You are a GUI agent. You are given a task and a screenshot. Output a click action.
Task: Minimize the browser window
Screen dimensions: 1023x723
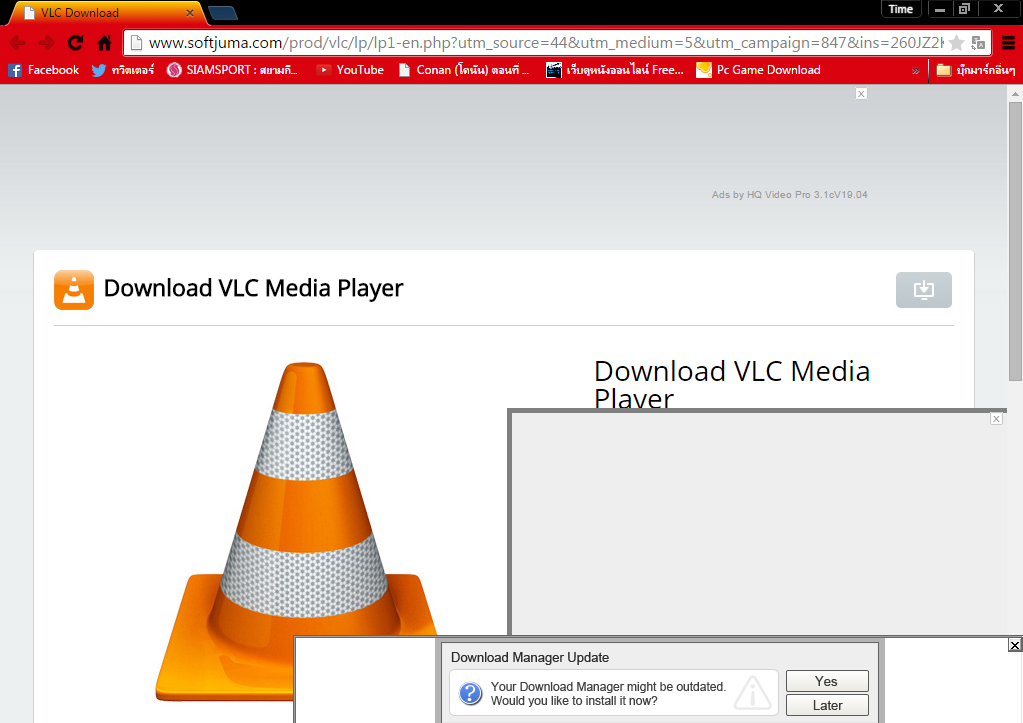point(940,9)
